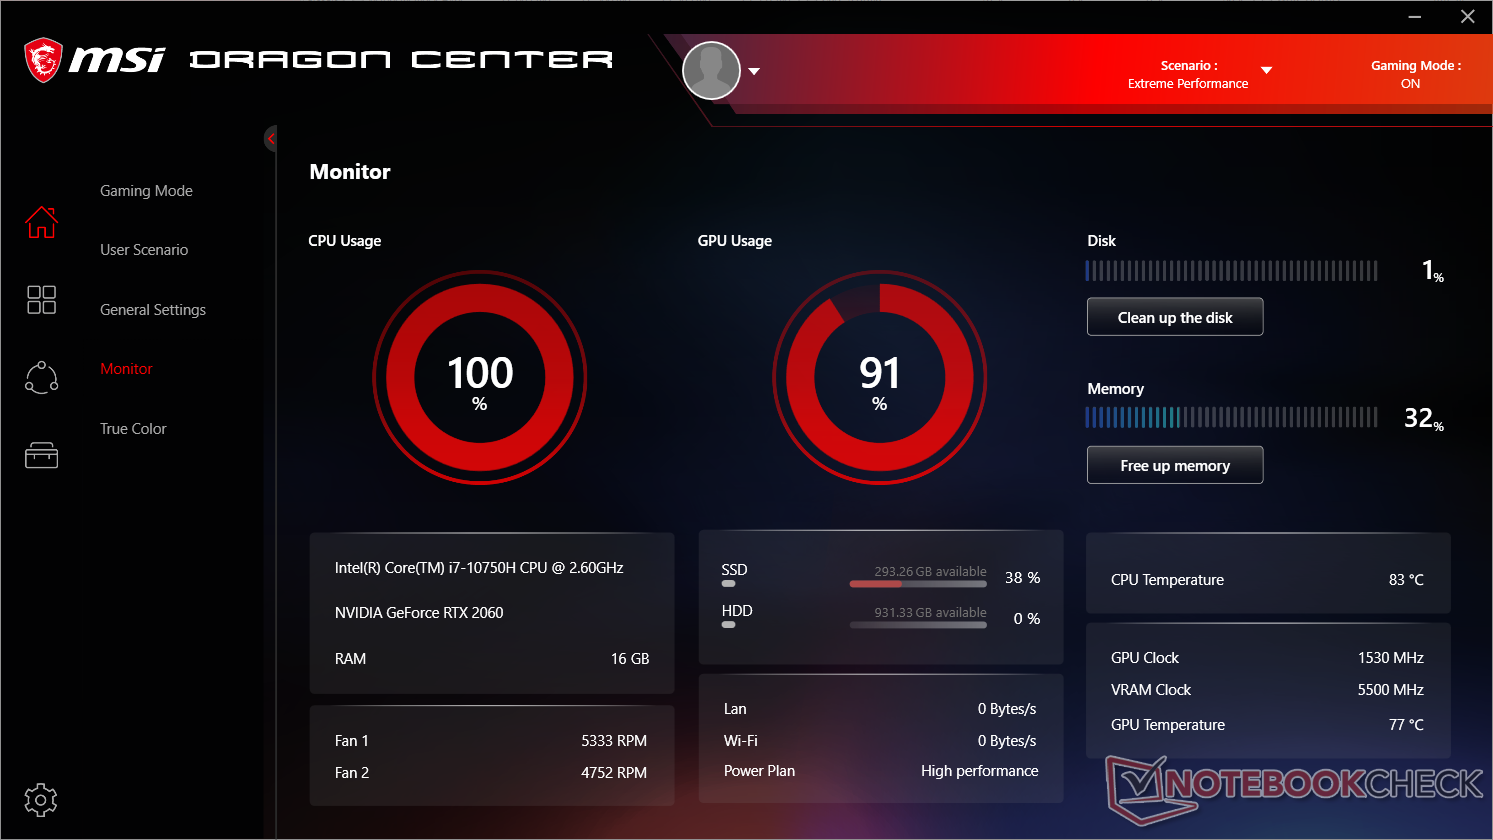Click the Memory usage bar
The height and width of the screenshot is (840, 1493).
click(1232, 417)
